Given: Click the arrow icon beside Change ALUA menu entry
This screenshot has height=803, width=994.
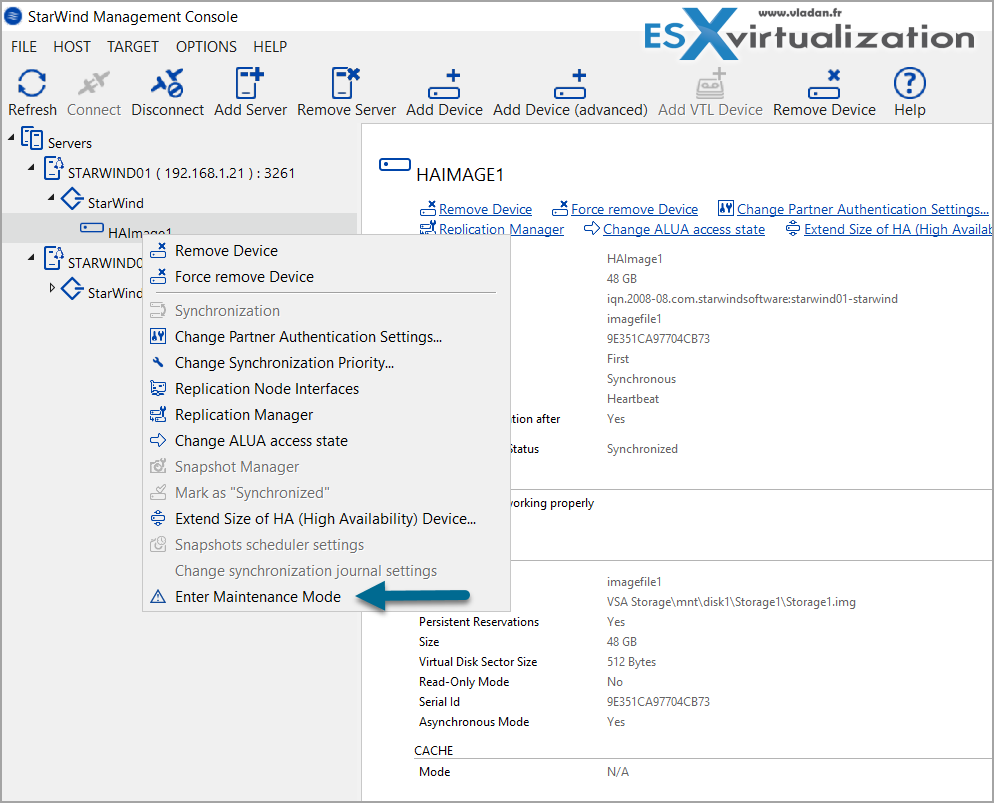Looking at the screenshot, I should click(x=158, y=440).
